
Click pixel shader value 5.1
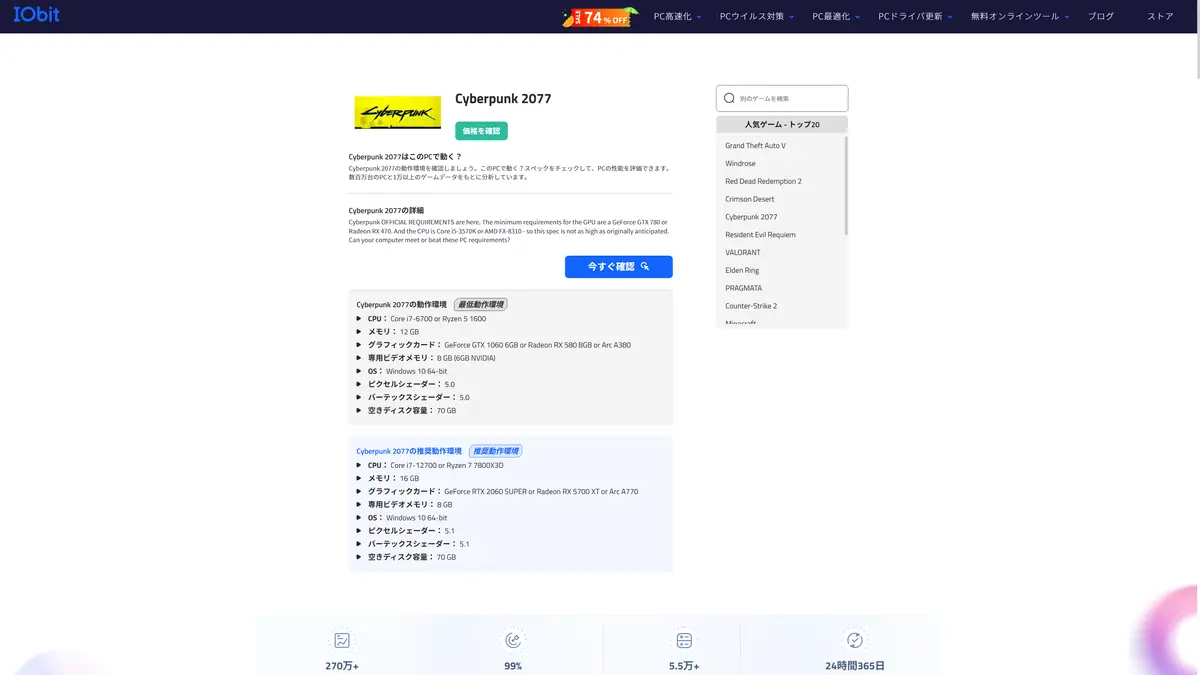449,531
